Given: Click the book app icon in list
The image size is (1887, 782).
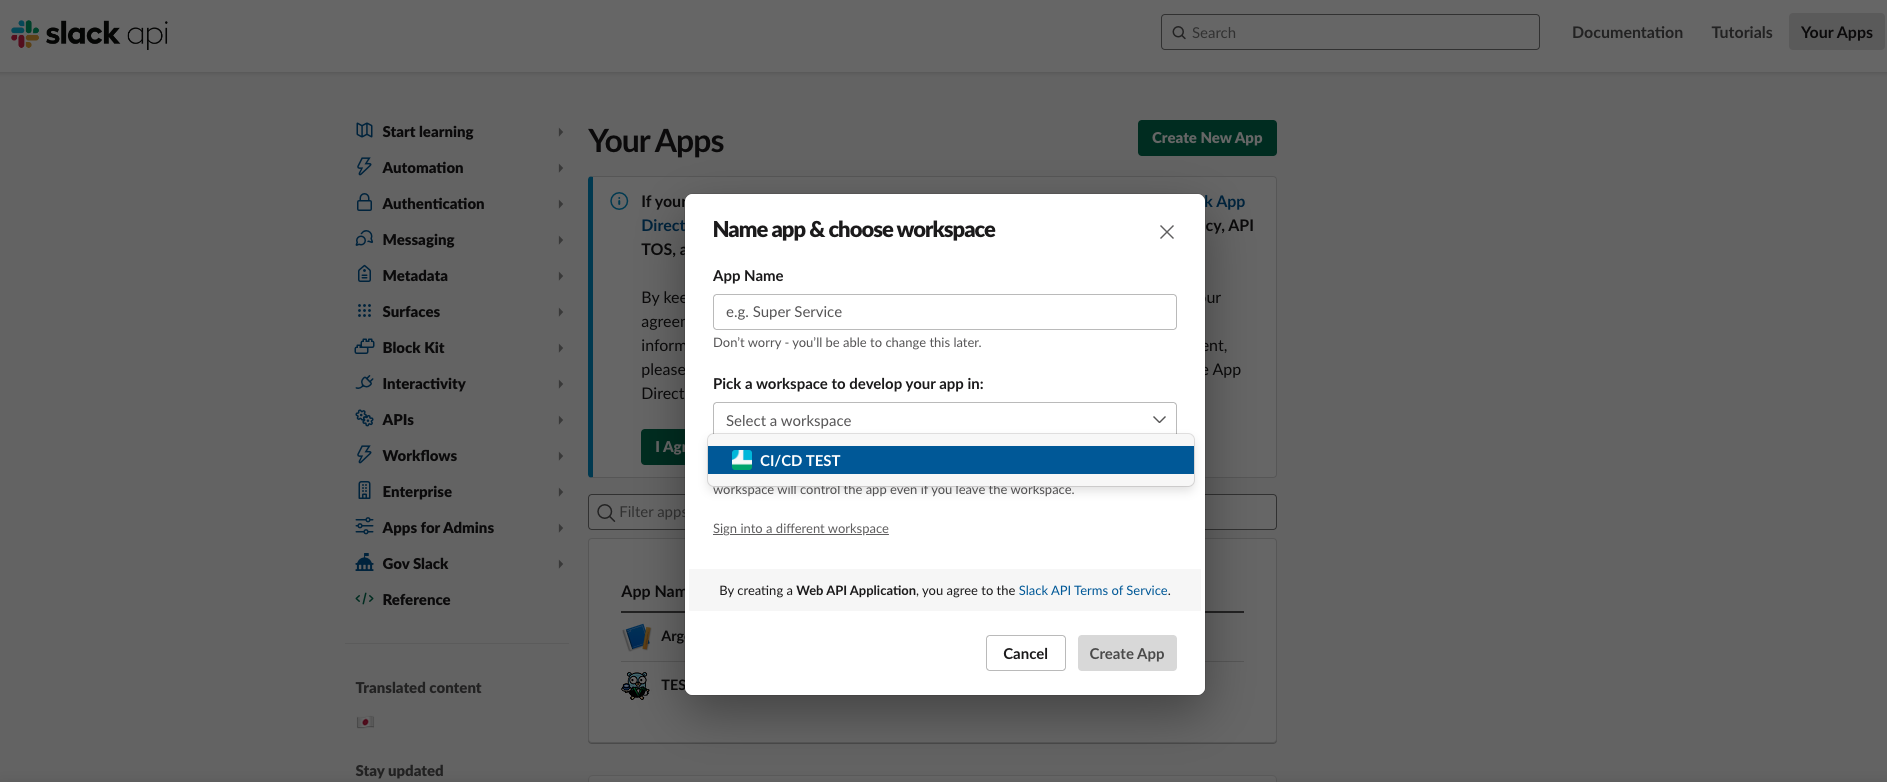Looking at the screenshot, I should pos(637,636).
